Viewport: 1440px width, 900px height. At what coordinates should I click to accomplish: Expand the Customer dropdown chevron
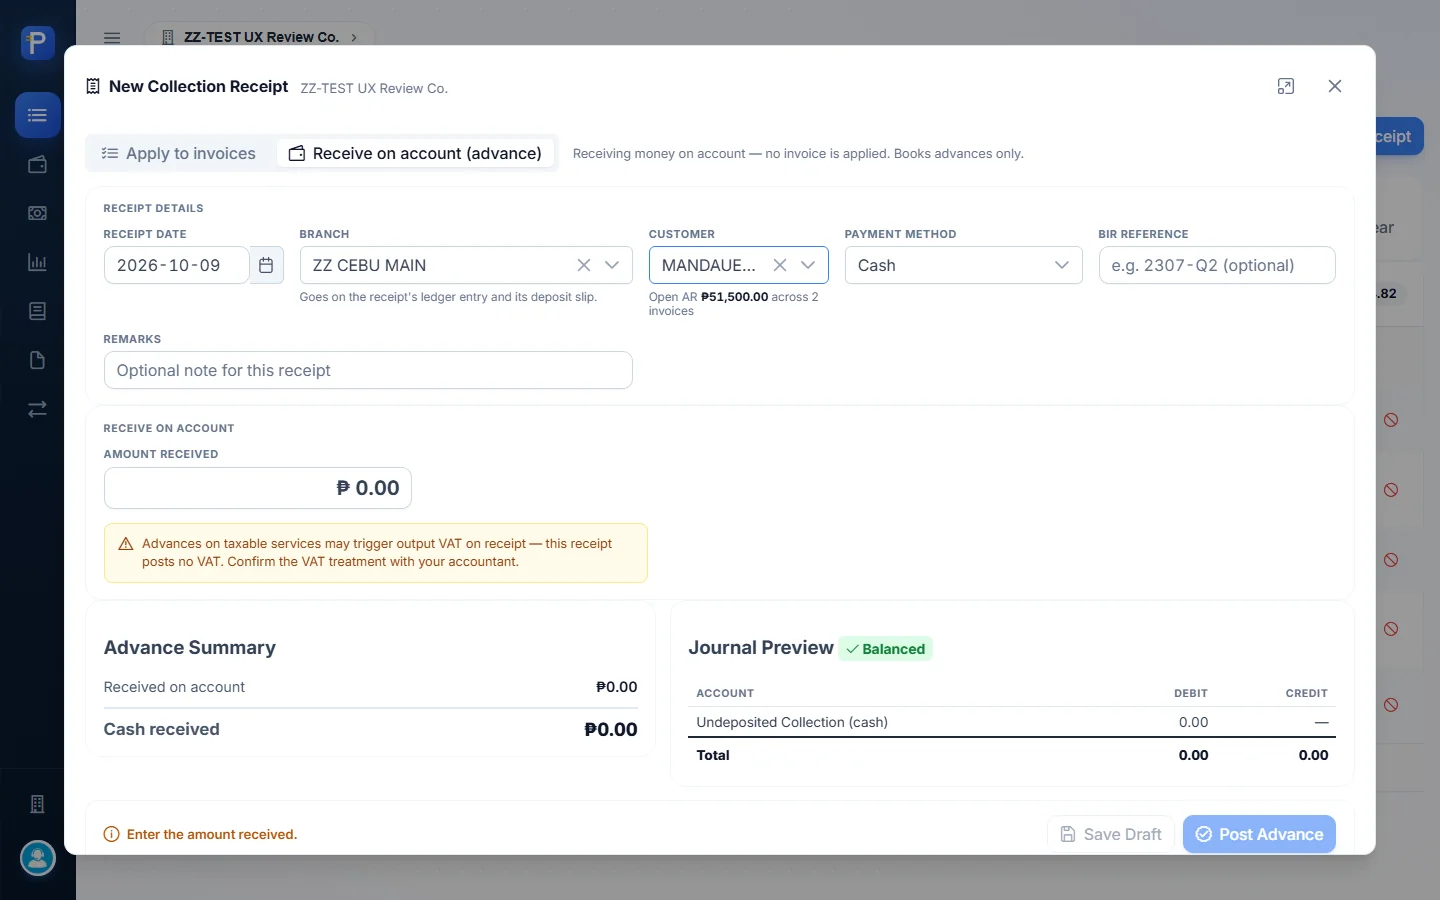[808, 265]
